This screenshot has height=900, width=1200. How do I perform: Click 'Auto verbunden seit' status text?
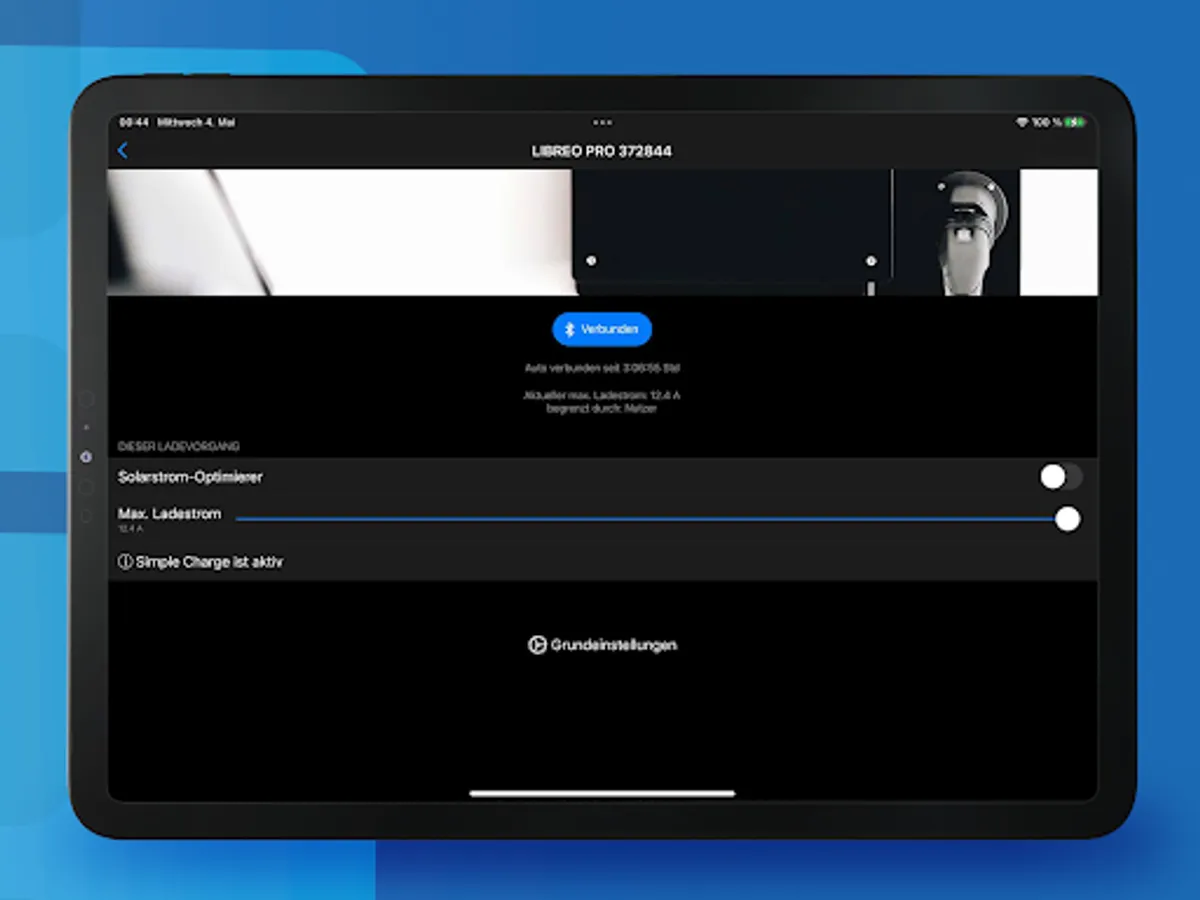(x=602, y=368)
